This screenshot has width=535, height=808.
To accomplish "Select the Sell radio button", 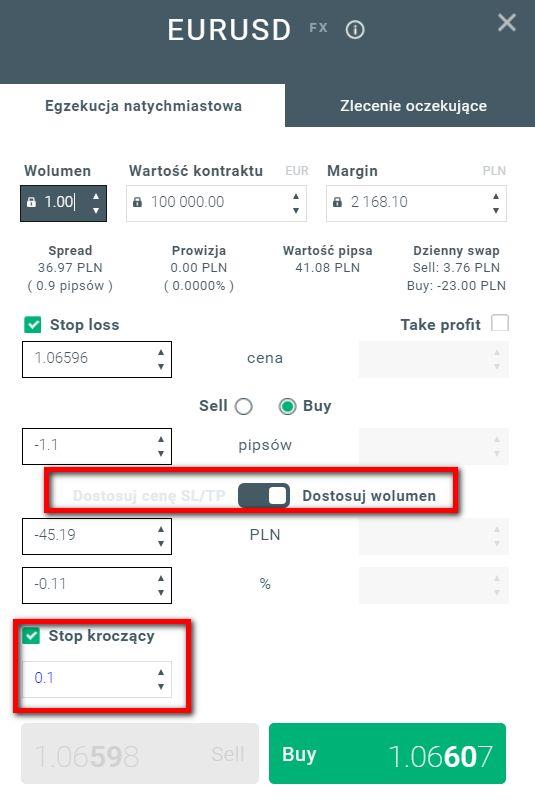I will tap(244, 407).
